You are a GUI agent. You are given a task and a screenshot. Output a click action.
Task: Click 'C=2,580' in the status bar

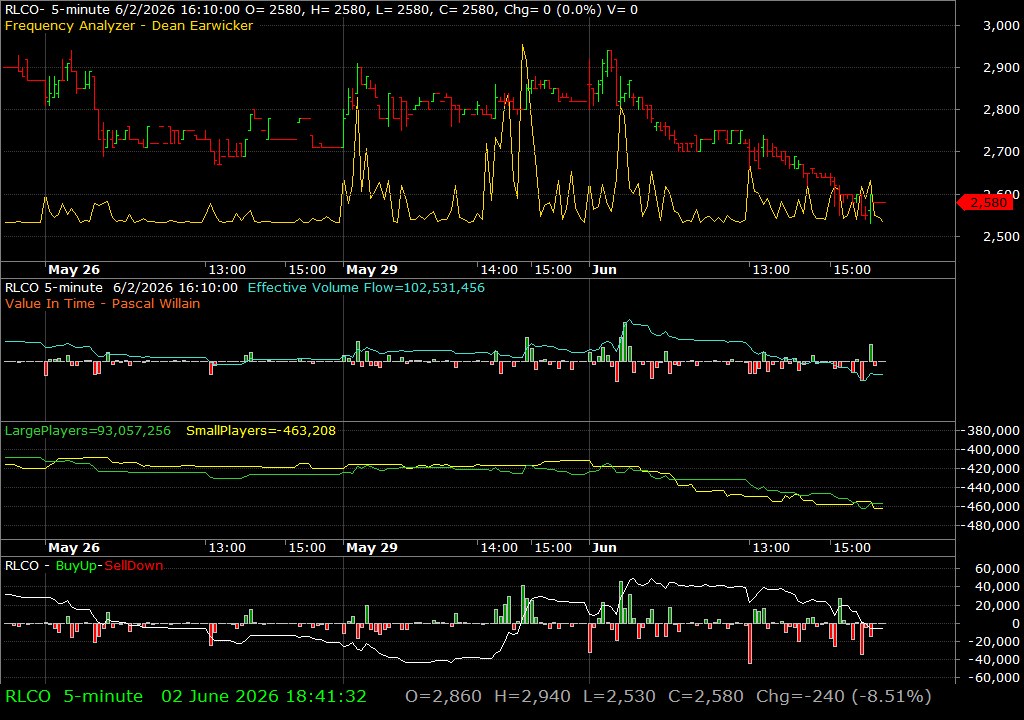click(706, 696)
